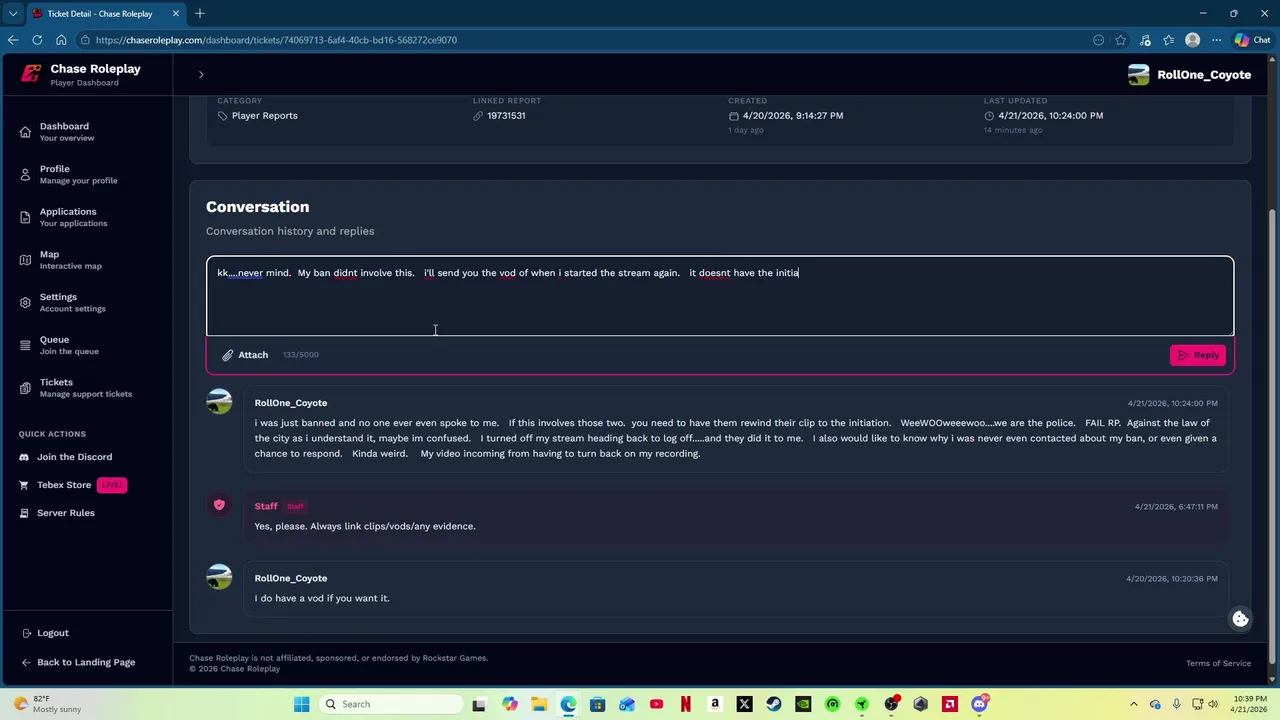1280x720 pixels.
Task: Show hidden system tray icons
Action: 1133,704
